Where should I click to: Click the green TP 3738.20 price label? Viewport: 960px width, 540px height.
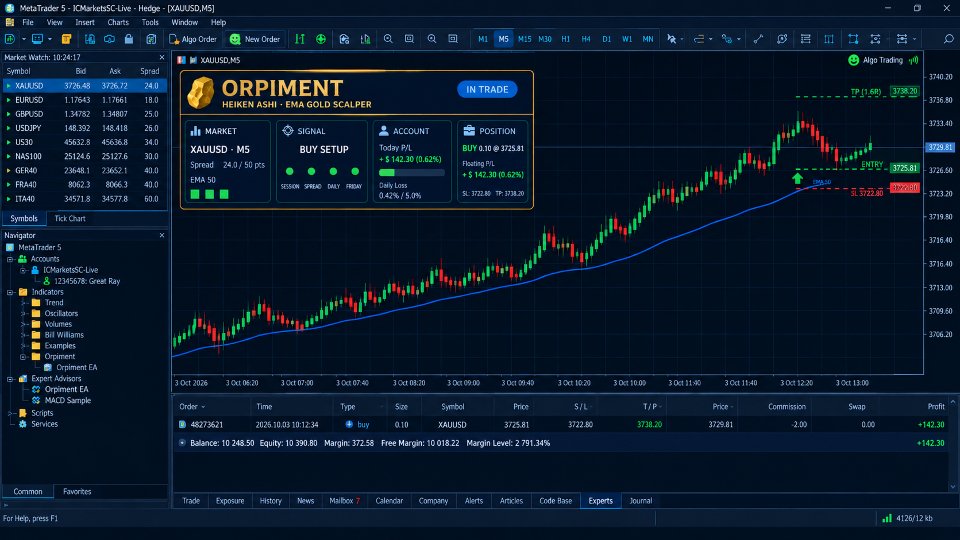pyautogui.click(x=904, y=91)
